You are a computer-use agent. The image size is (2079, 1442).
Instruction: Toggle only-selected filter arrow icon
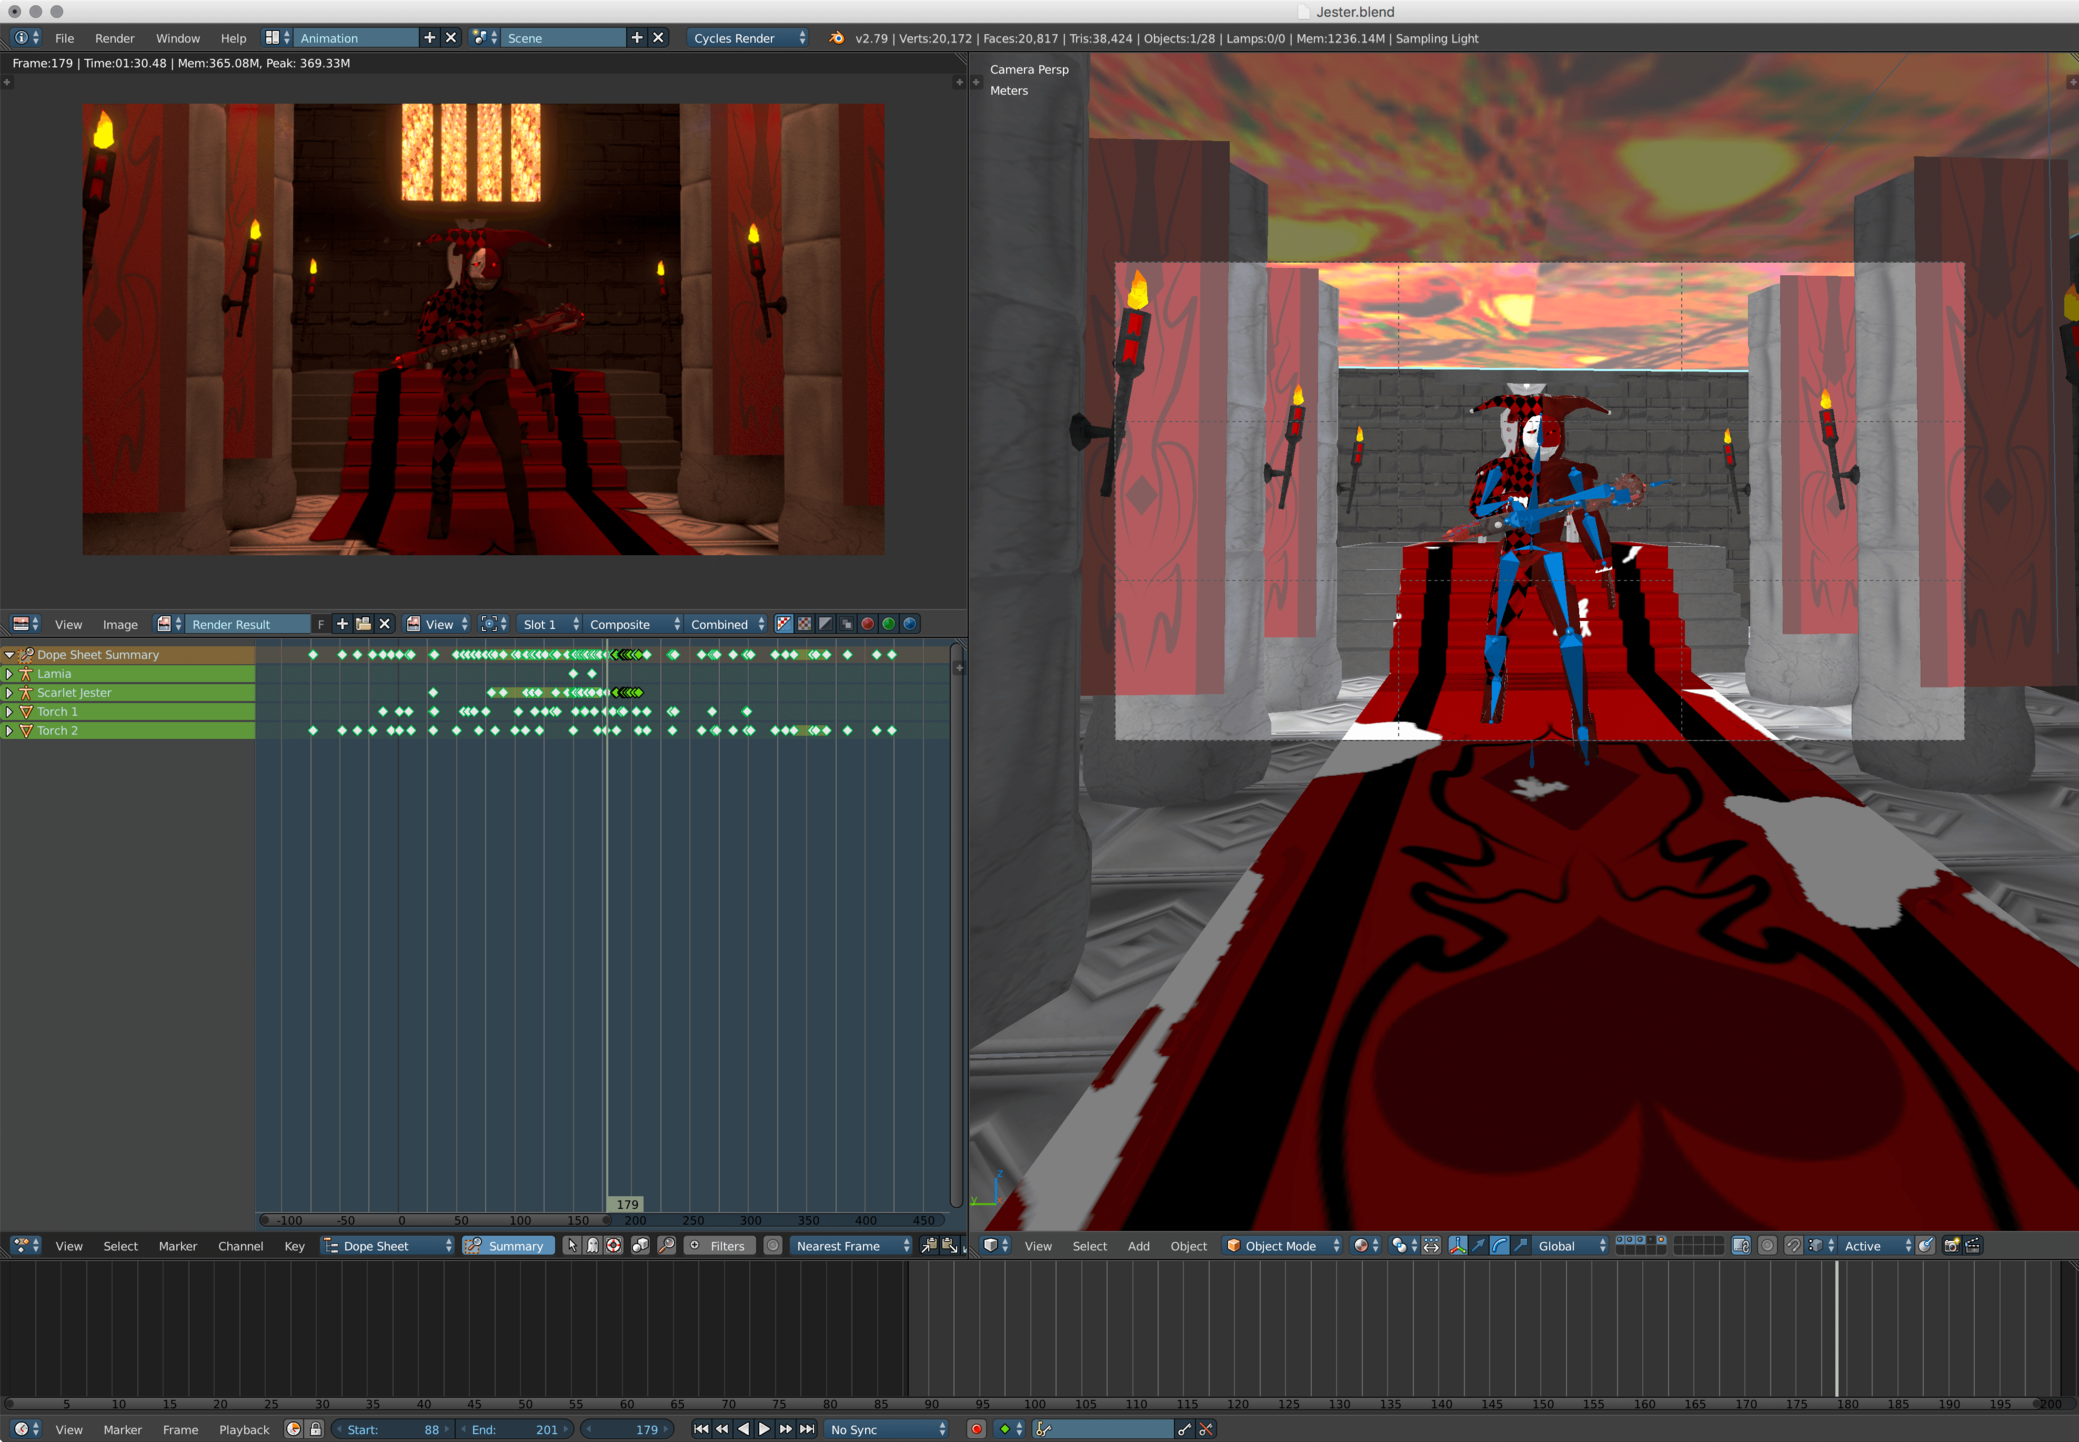571,1246
